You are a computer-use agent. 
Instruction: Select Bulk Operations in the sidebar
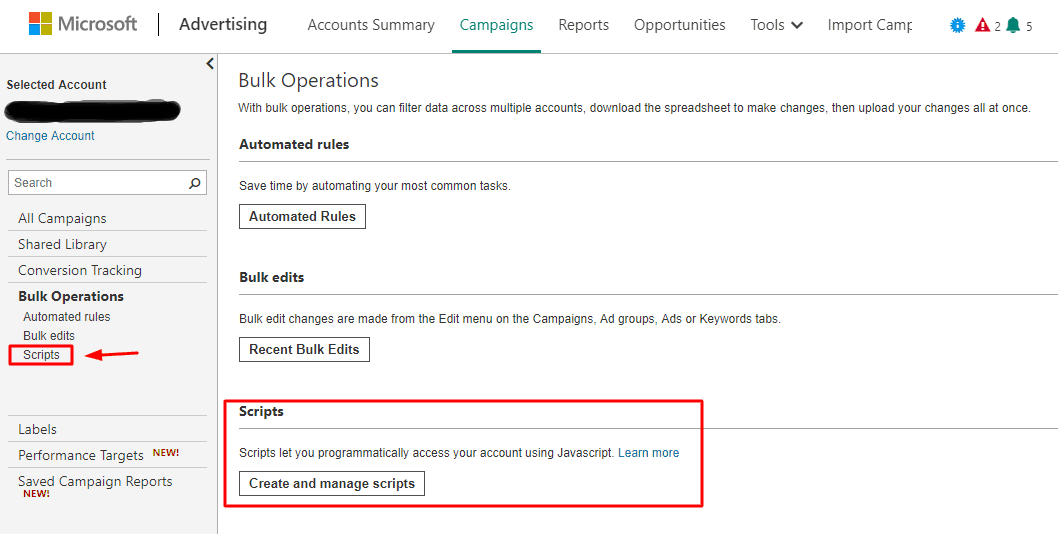[x=71, y=296]
